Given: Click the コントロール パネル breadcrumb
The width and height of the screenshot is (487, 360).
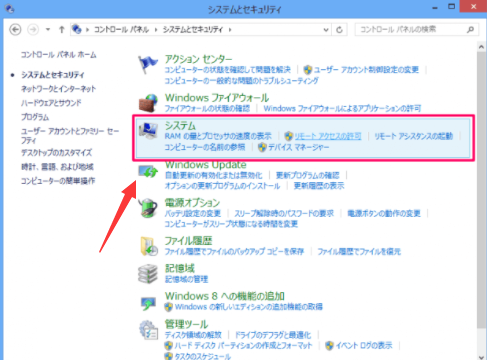Looking at the screenshot, I should coord(121,30).
